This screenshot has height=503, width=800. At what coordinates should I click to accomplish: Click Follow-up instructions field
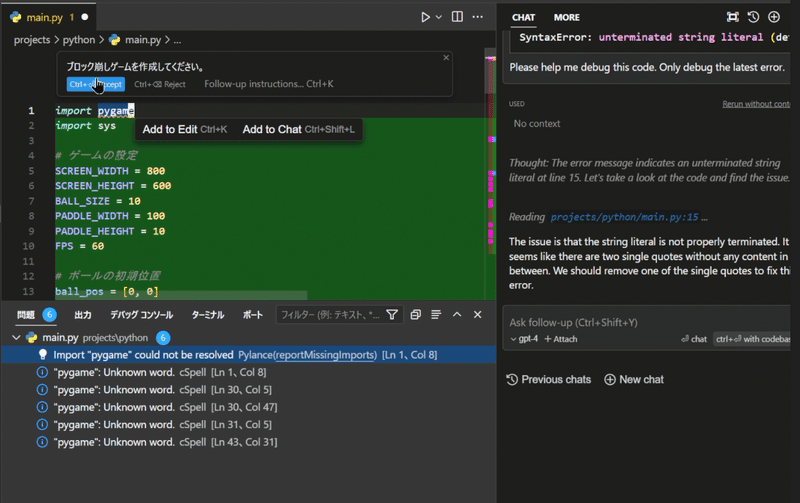point(269,84)
